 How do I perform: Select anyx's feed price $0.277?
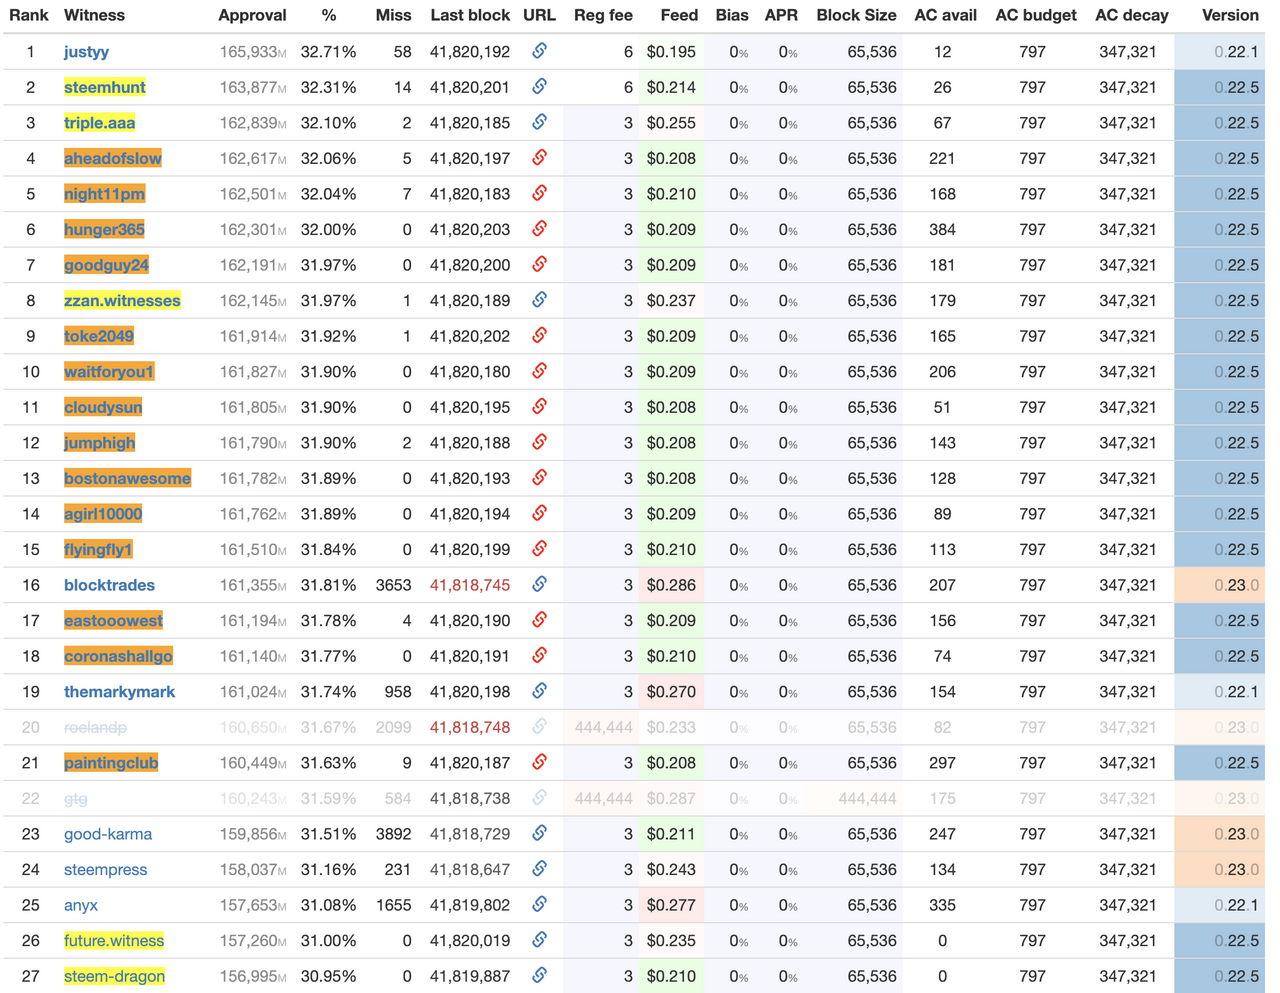[671, 905]
